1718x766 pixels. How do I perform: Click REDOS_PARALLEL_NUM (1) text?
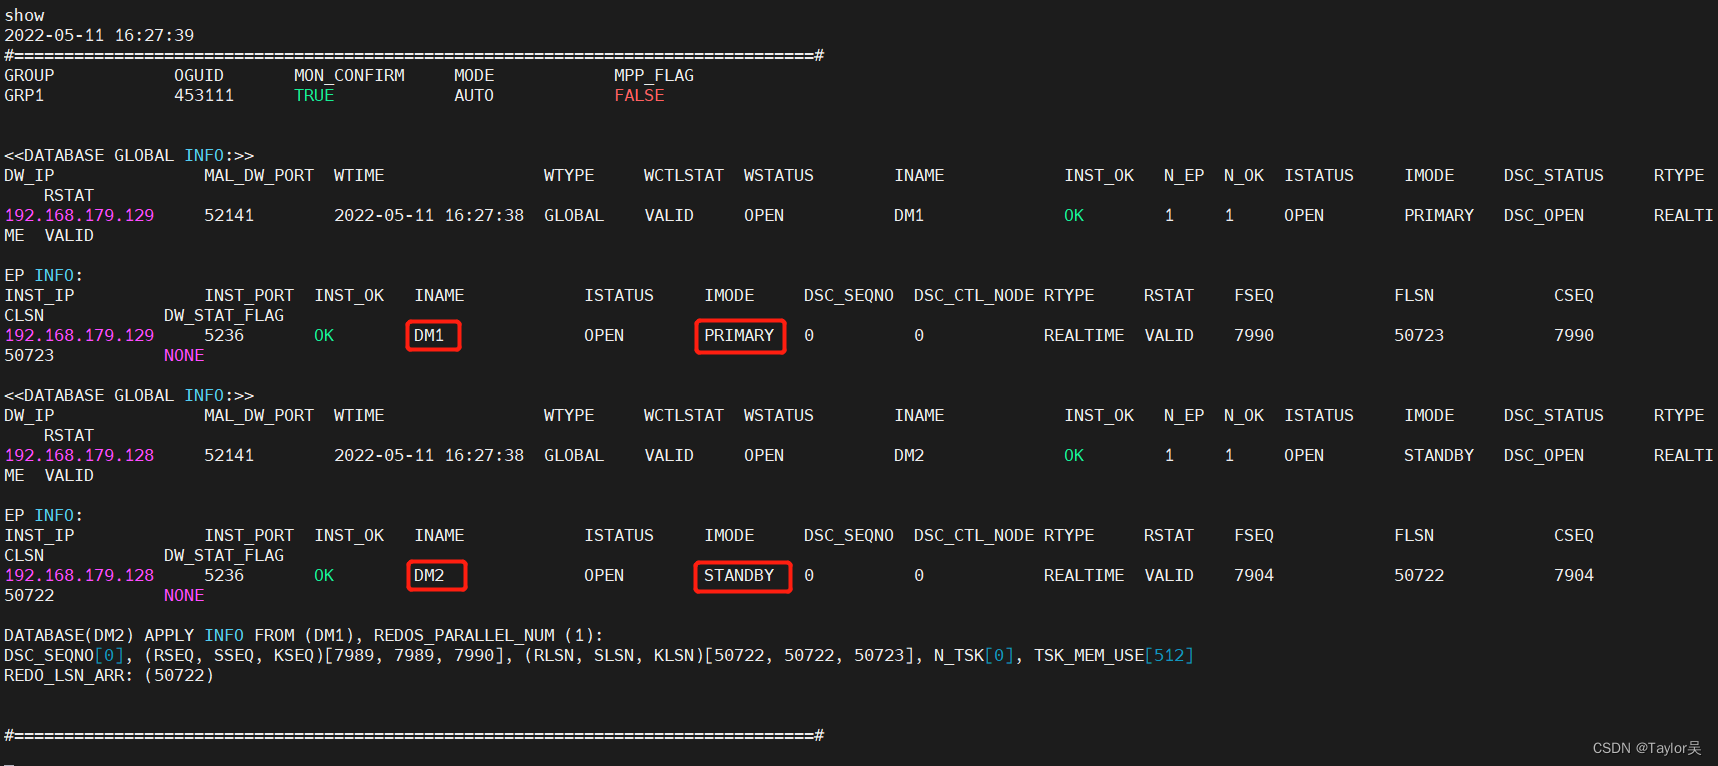click(x=484, y=636)
